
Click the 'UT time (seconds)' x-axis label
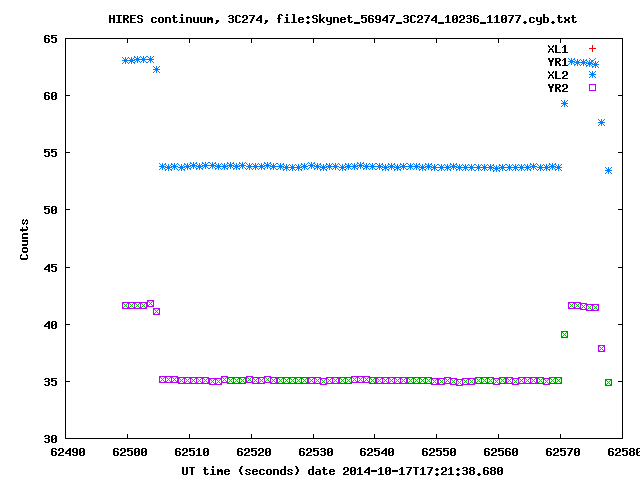[342, 471]
